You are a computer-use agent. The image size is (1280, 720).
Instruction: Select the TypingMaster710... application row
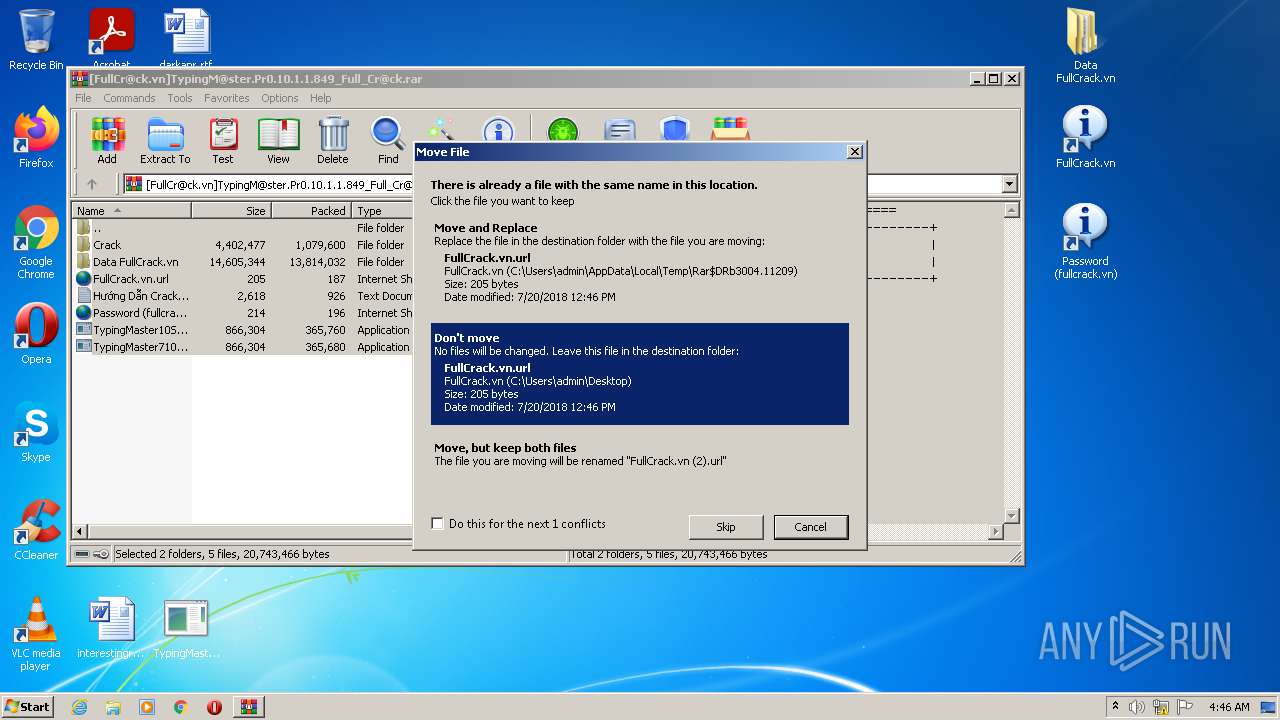243,347
